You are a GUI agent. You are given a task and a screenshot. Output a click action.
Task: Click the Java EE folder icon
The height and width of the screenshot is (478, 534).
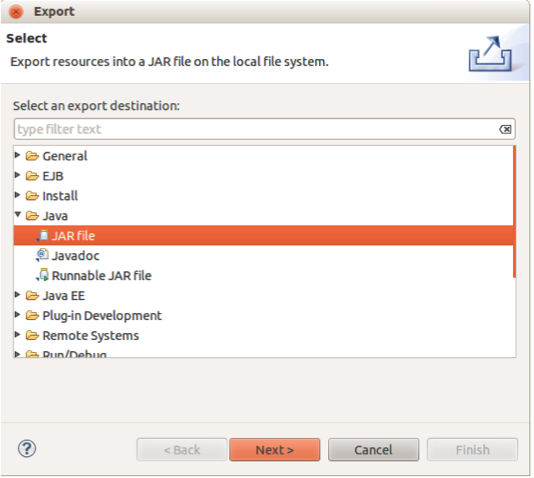point(32,296)
